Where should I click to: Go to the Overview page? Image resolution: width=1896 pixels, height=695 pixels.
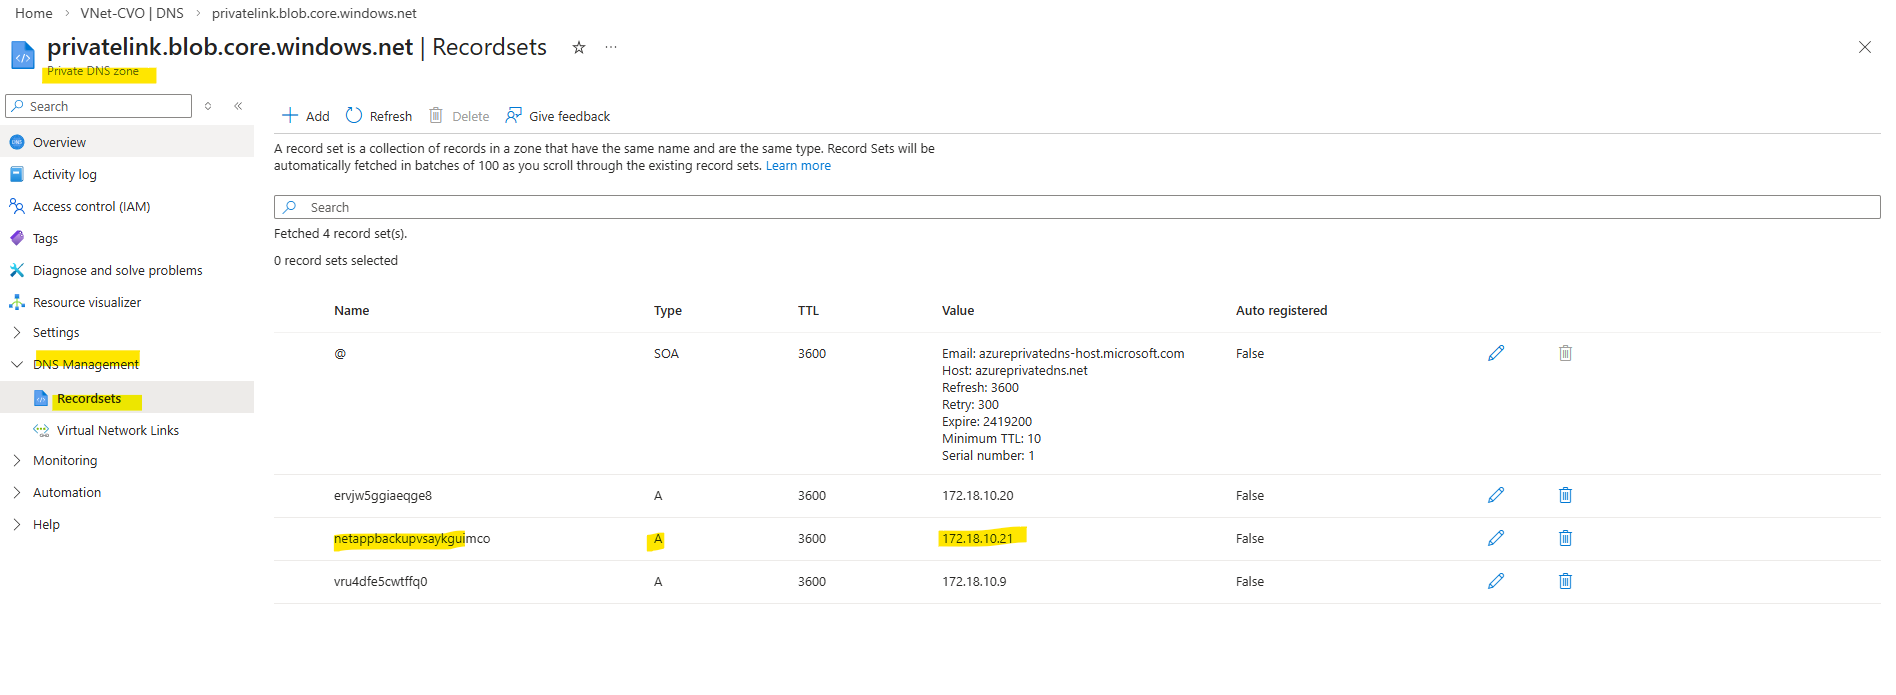tap(59, 142)
